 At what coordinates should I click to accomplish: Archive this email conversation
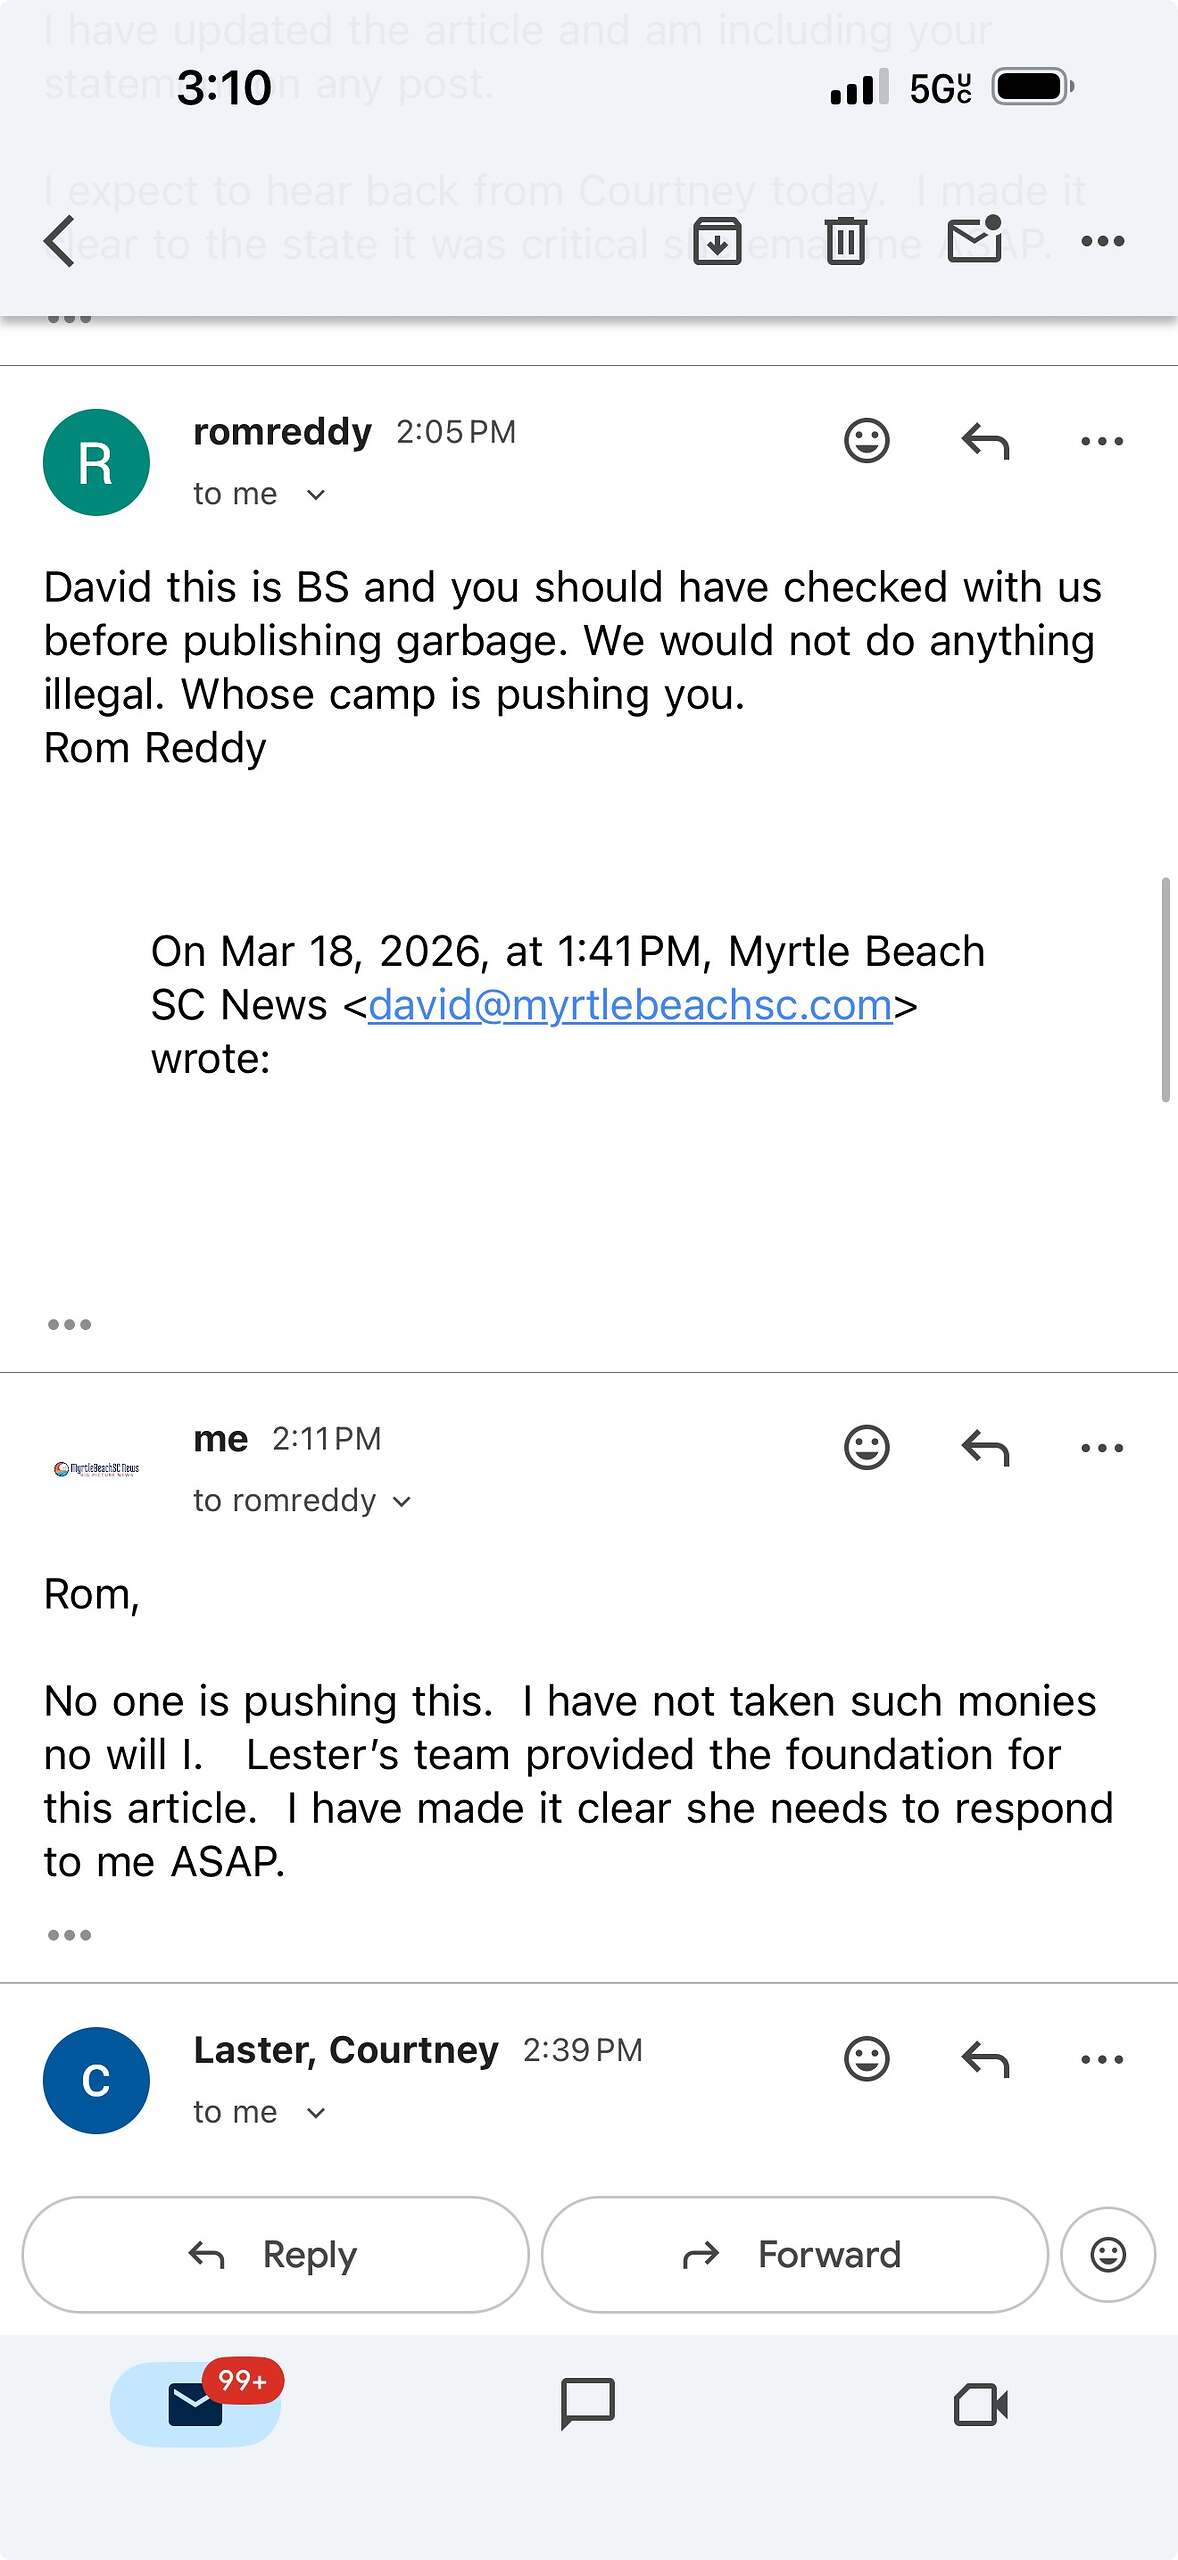click(717, 241)
